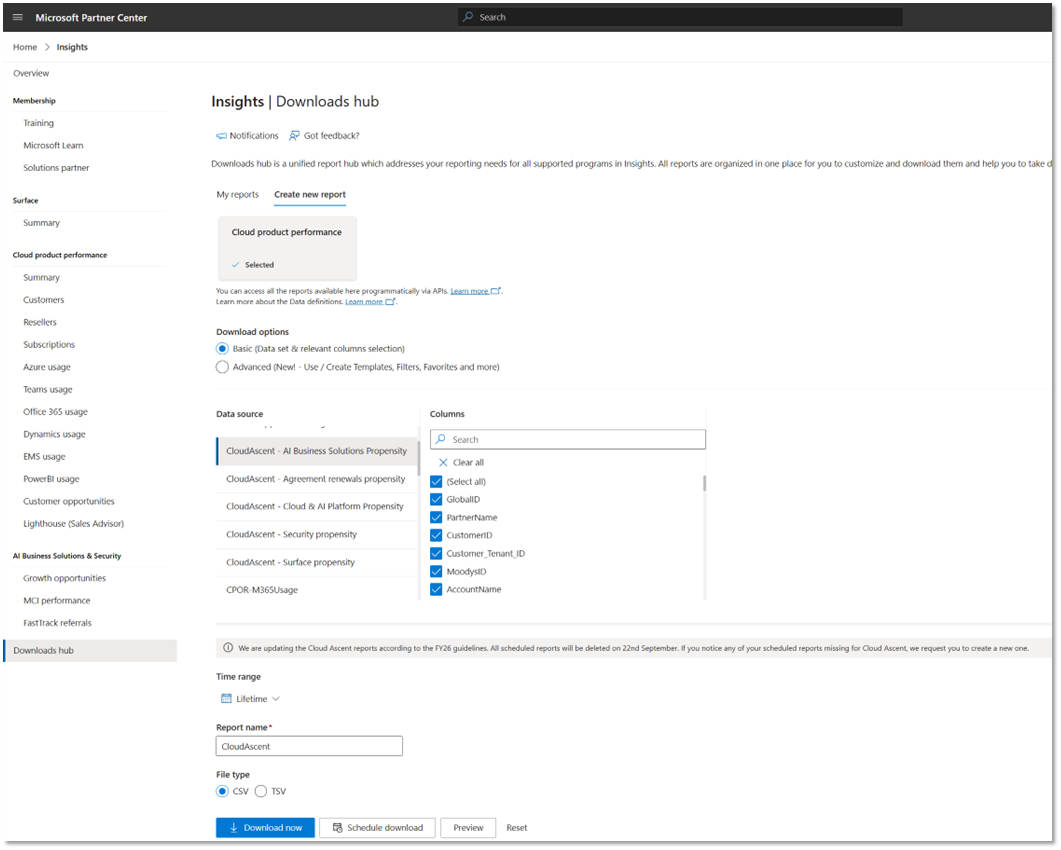Viewport: 1061px width, 850px height.
Task: Open Overview in the sidebar
Action: (31, 74)
